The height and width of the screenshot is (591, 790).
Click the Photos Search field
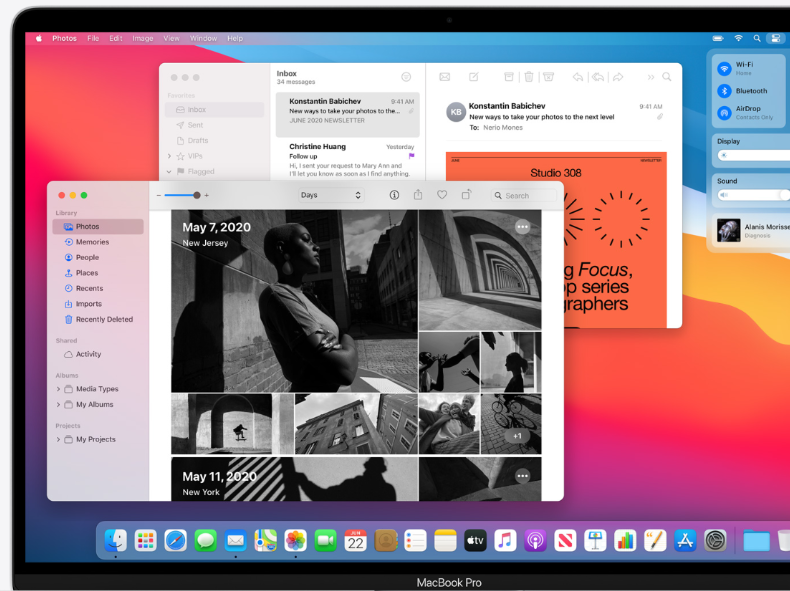click(x=524, y=195)
